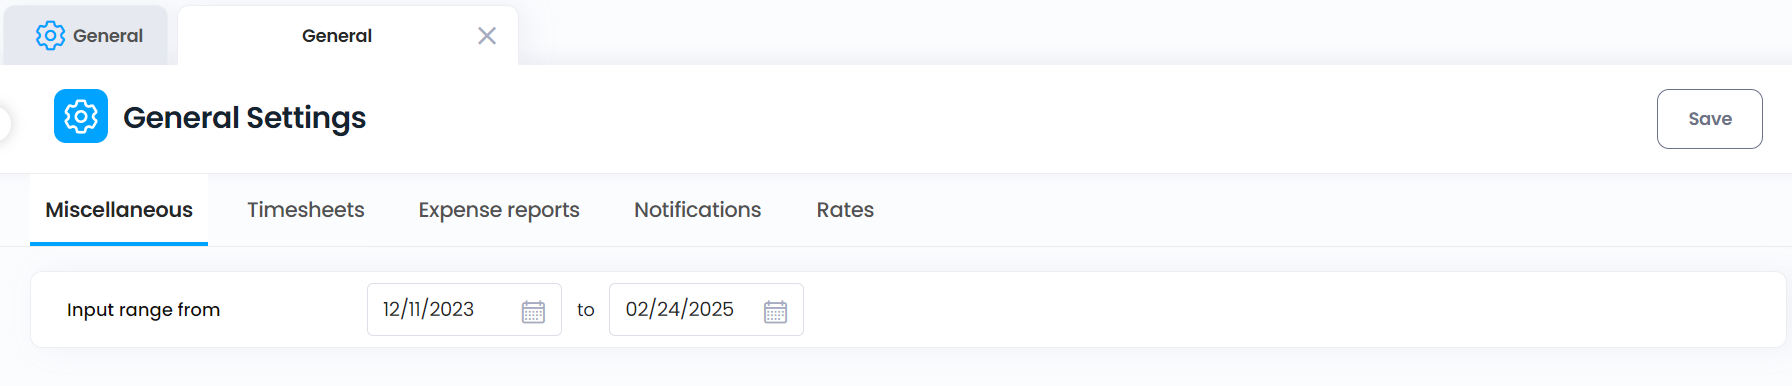Click empty area of the input range card
The height and width of the screenshot is (386, 1792).
coord(1290,310)
